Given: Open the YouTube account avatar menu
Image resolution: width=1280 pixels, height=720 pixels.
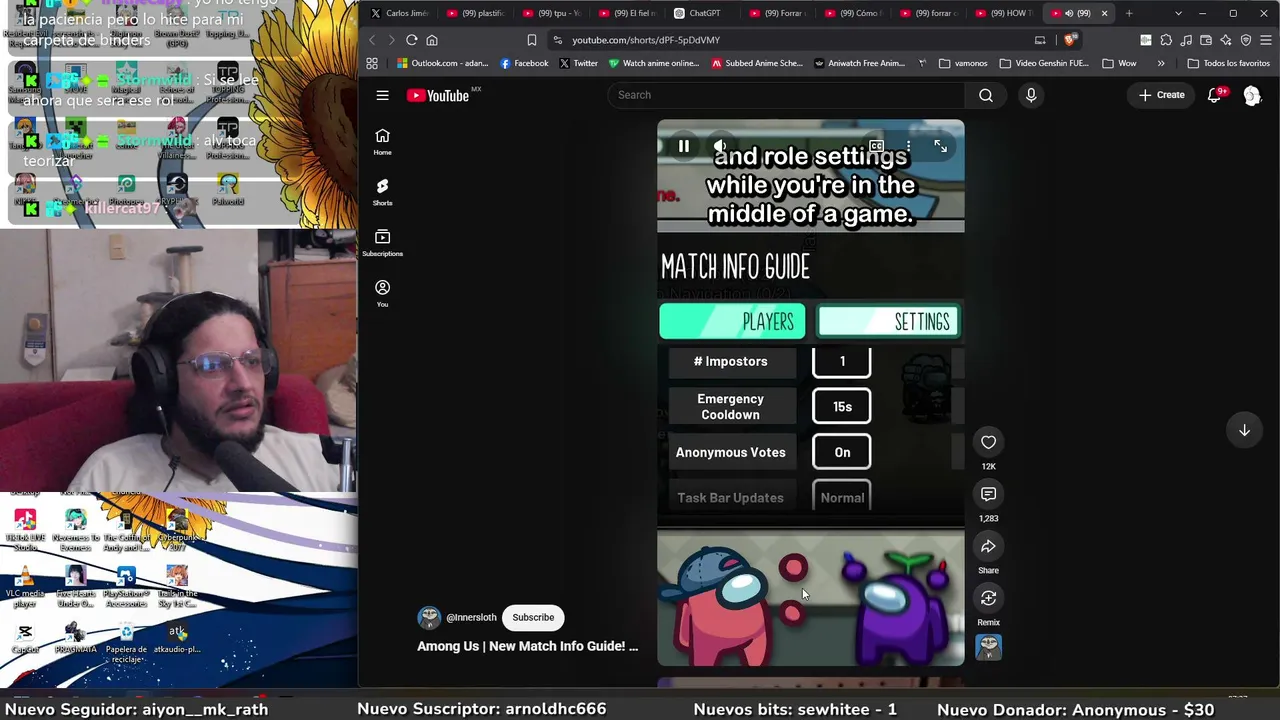Looking at the screenshot, I should tap(1252, 95).
